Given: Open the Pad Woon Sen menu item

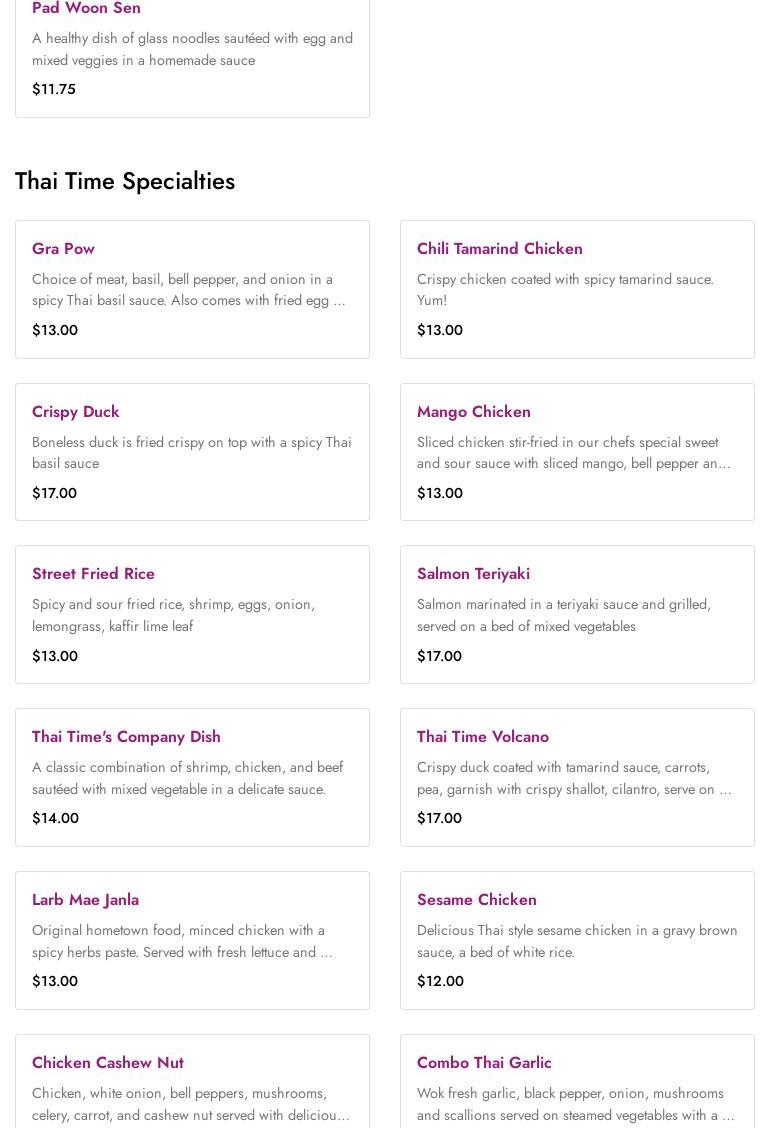Looking at the screenshot, I should click(x=86, y=9).
